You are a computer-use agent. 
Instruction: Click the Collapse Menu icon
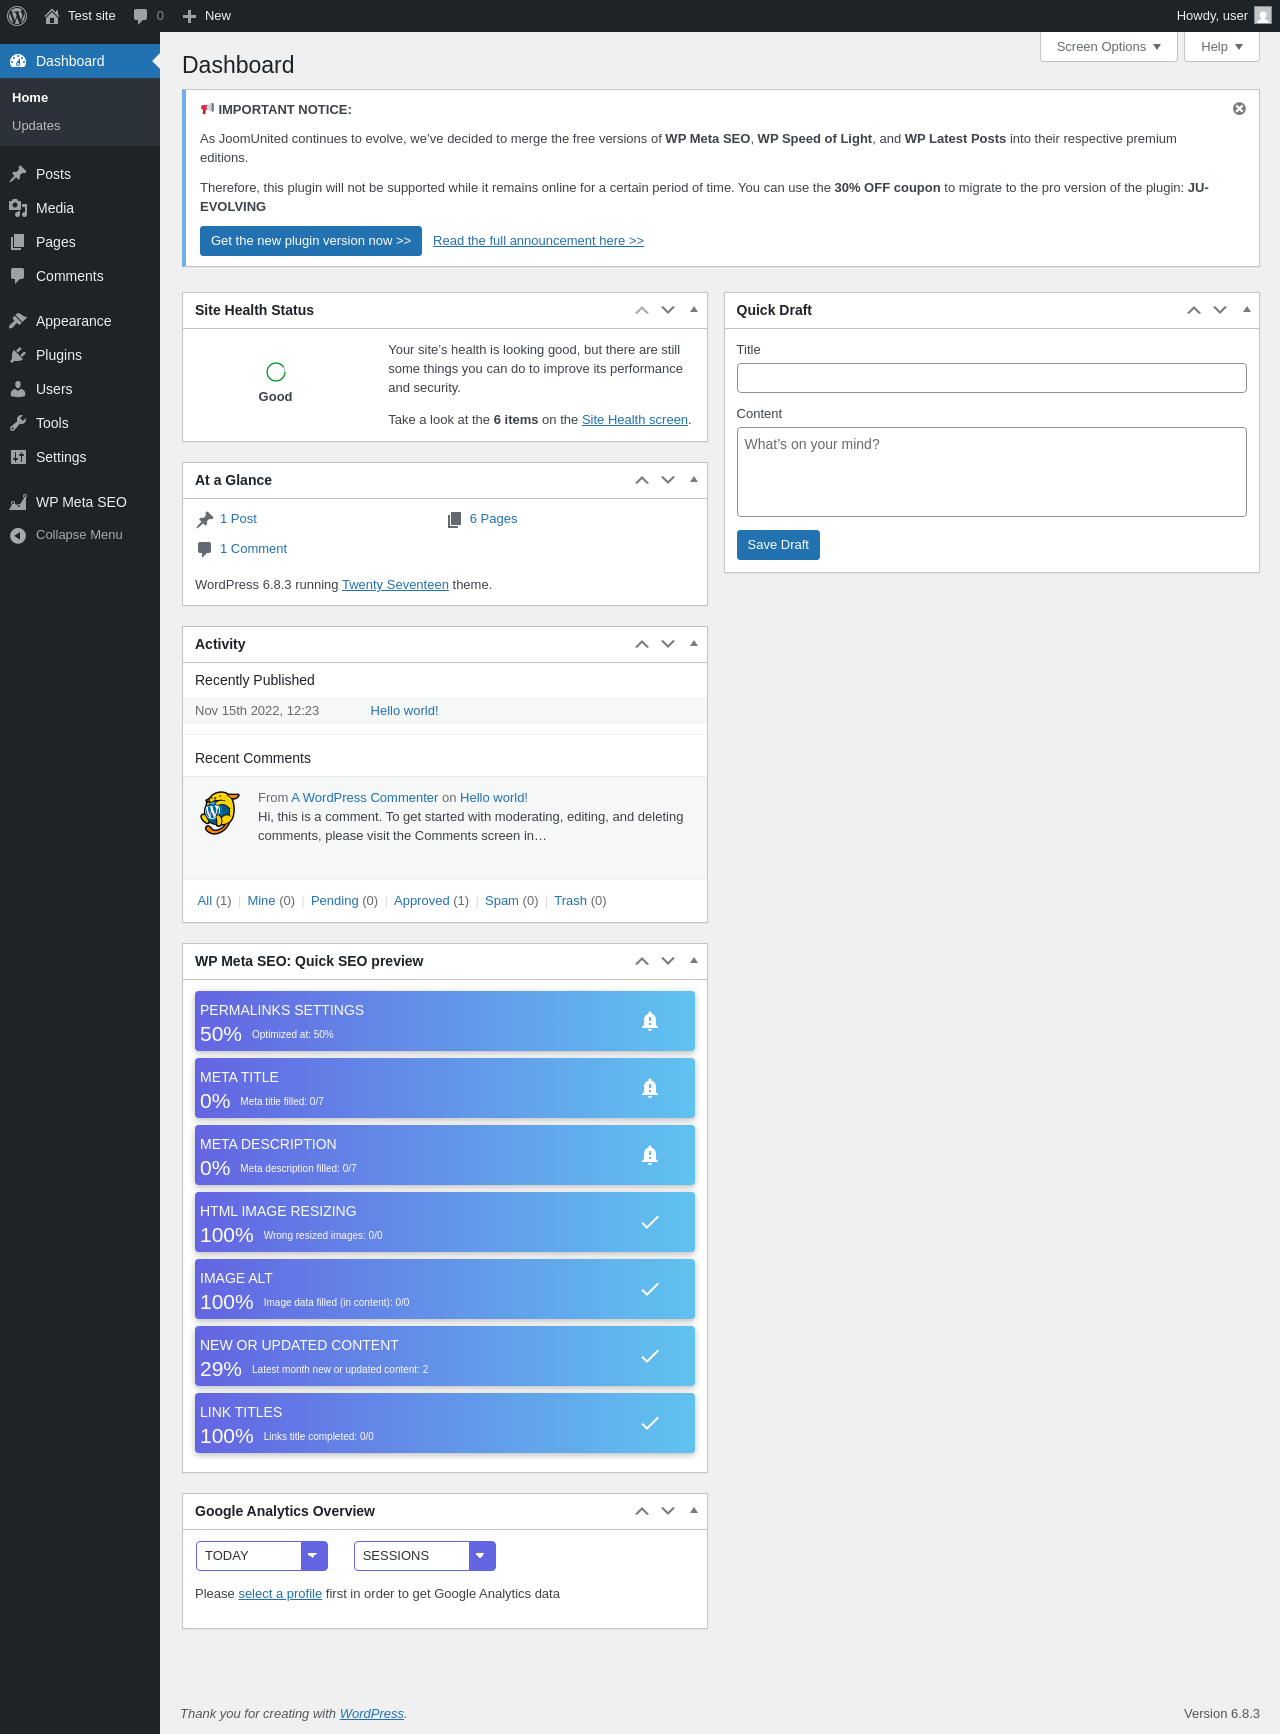(x=18, y=535)
